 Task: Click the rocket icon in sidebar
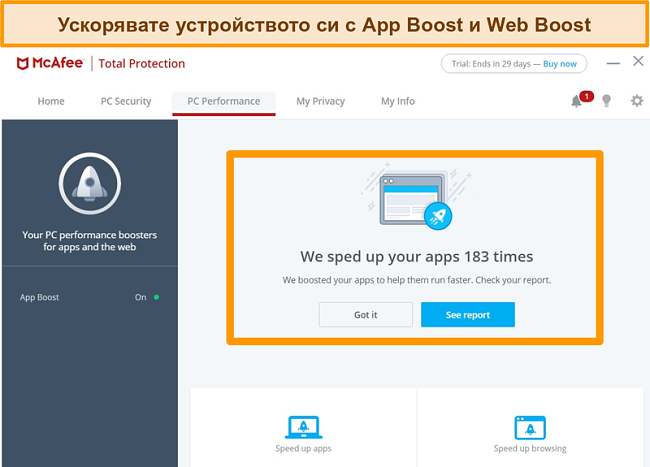[x=90, y=184]
